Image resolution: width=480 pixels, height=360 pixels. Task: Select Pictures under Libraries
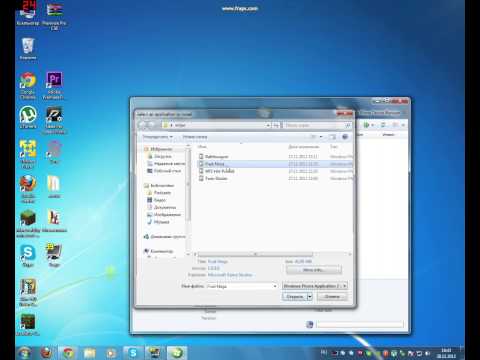164,215
